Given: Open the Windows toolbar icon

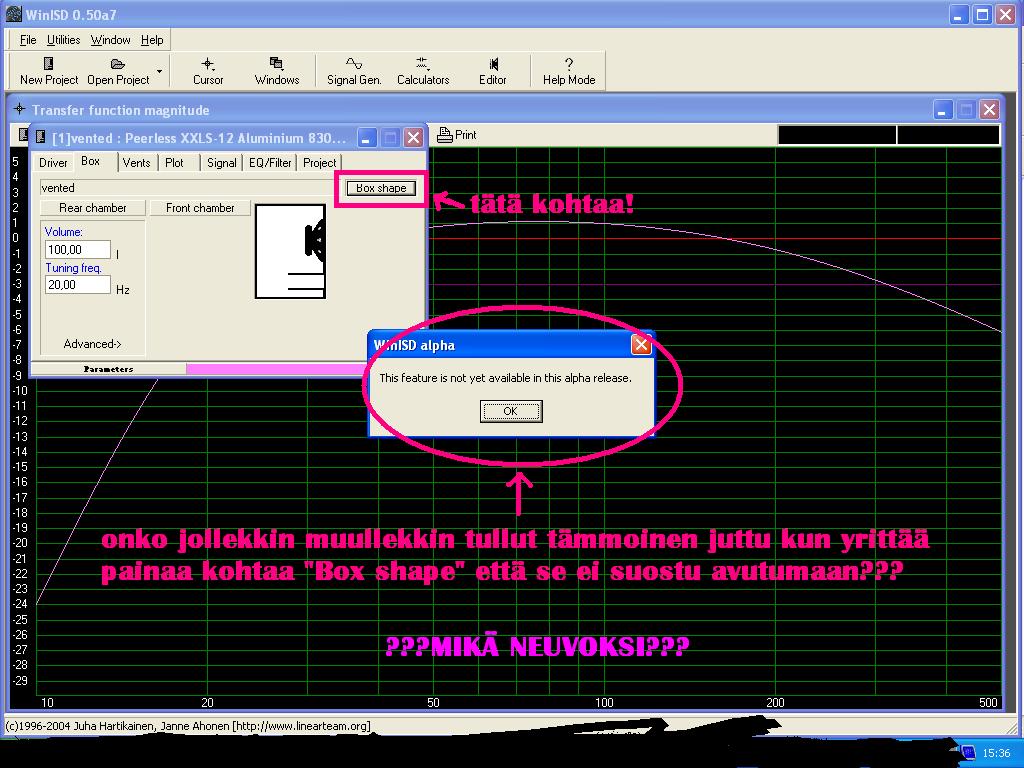Looking at the screenshot, I should (x=277, y=64).
